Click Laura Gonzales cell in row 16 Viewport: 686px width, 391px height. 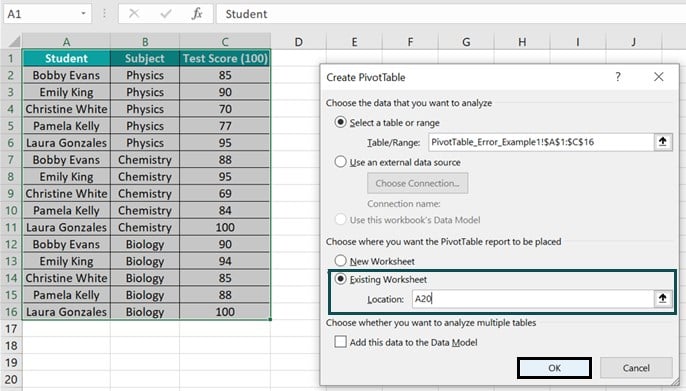[66, 312]
